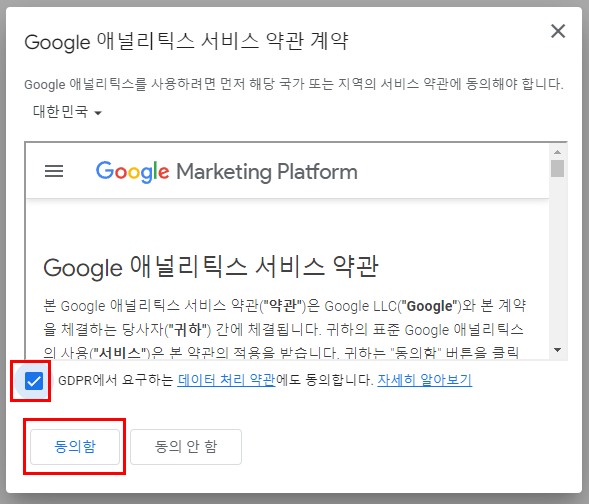Click the dialog title Google 애널리틱스 서비스 약관 계약
Viewport: 589px width, 504px height.
point(186,41)
